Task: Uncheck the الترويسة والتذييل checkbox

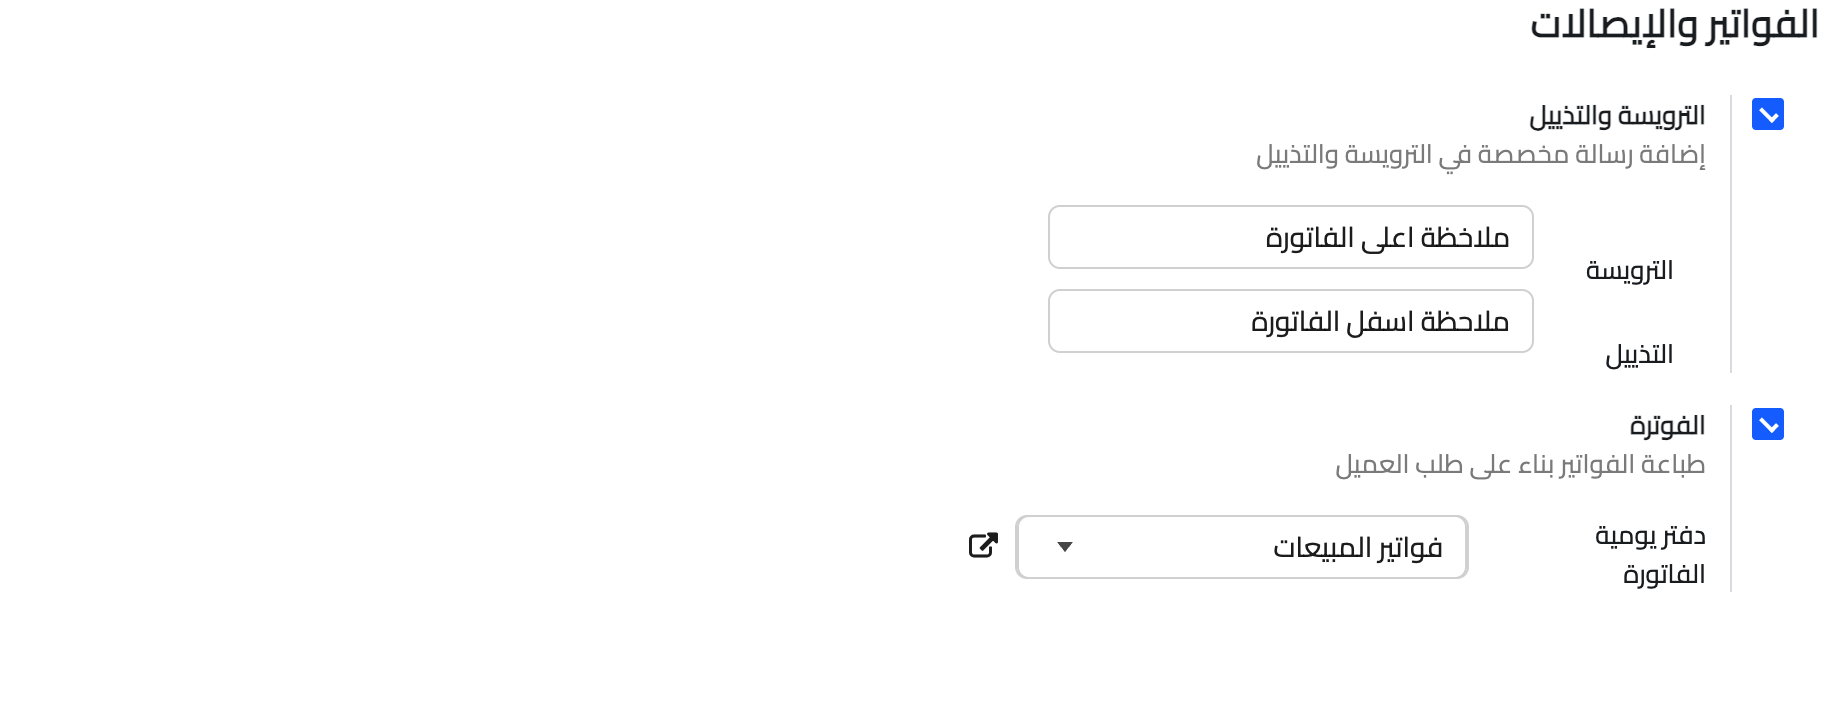Action: click(x=1767, y=115)
